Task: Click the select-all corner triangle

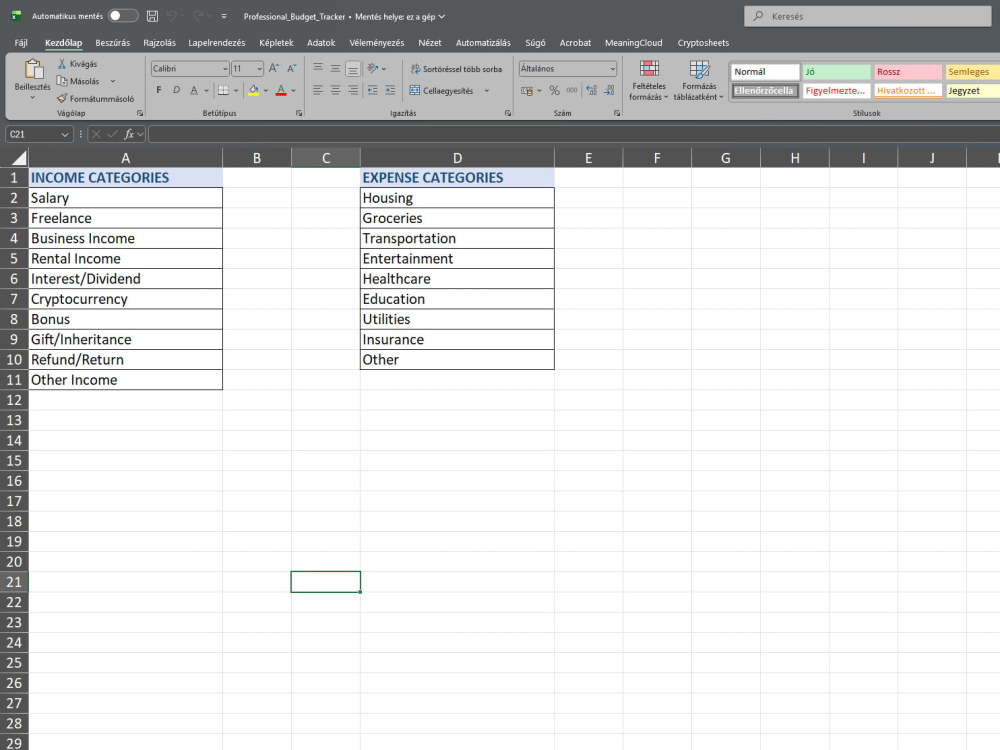Action: pos(19,158)
